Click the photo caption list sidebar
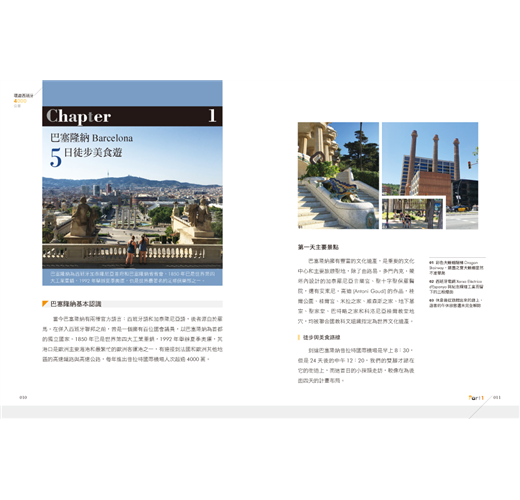 point(457,283)
